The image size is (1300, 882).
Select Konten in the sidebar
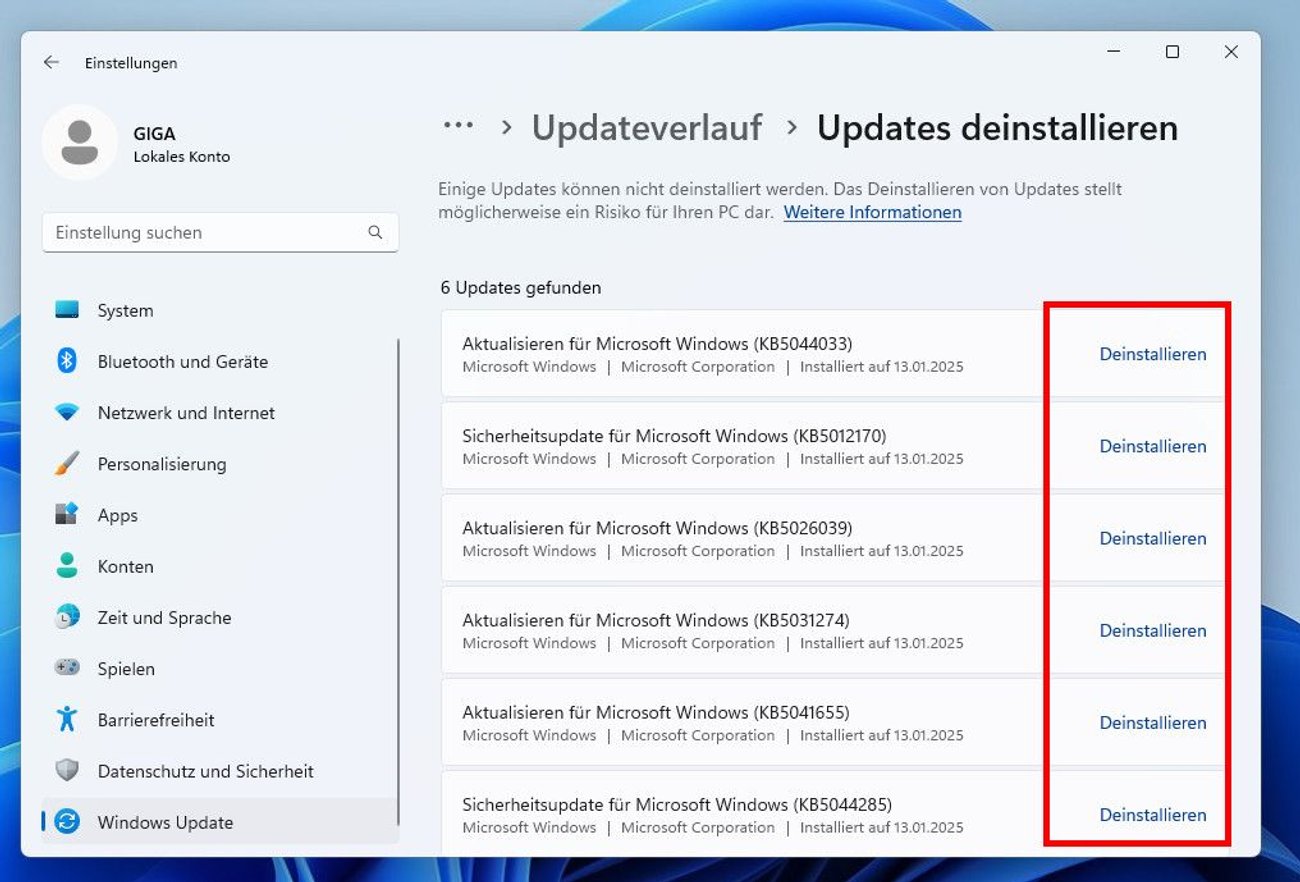(125, 566)
